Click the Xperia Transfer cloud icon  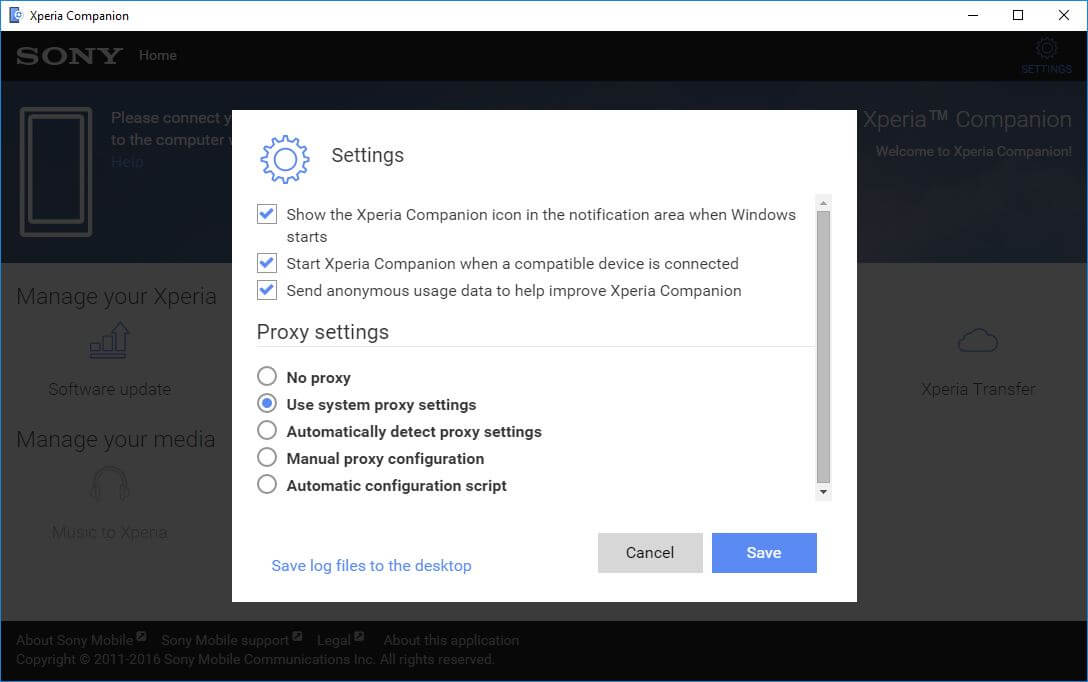(978, 341)
